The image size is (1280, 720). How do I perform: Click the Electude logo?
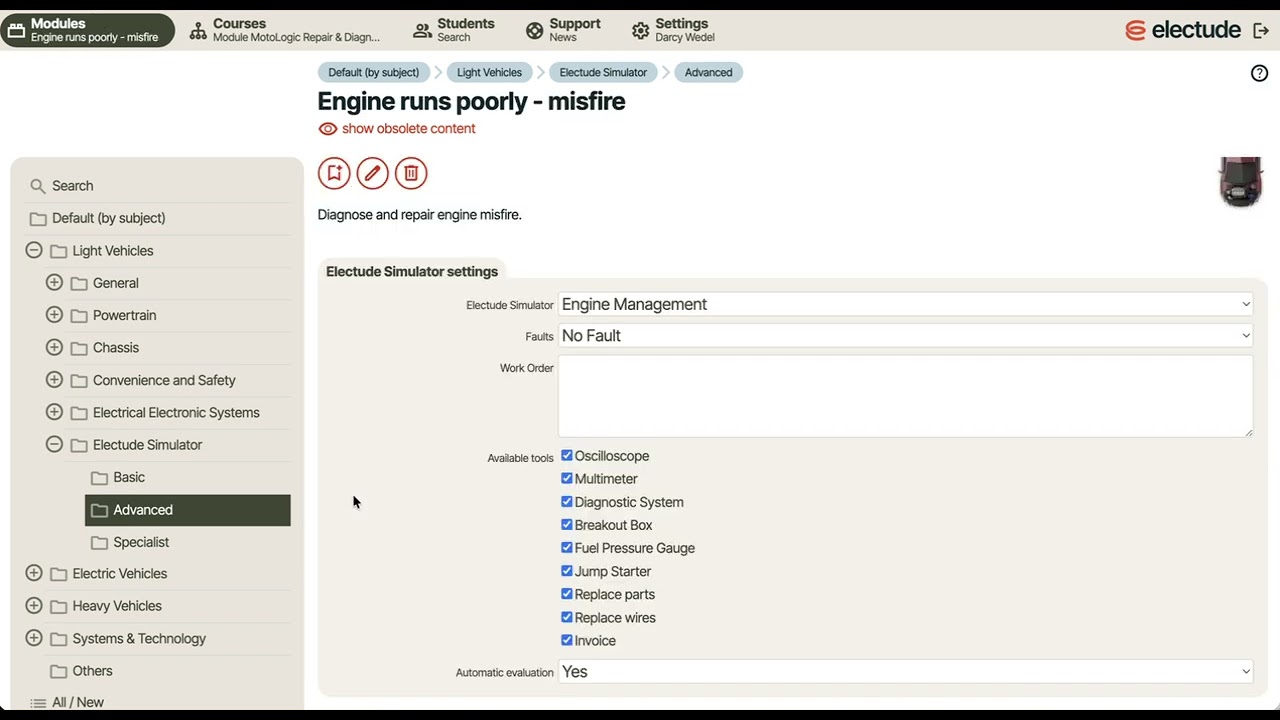(1183, 30)
